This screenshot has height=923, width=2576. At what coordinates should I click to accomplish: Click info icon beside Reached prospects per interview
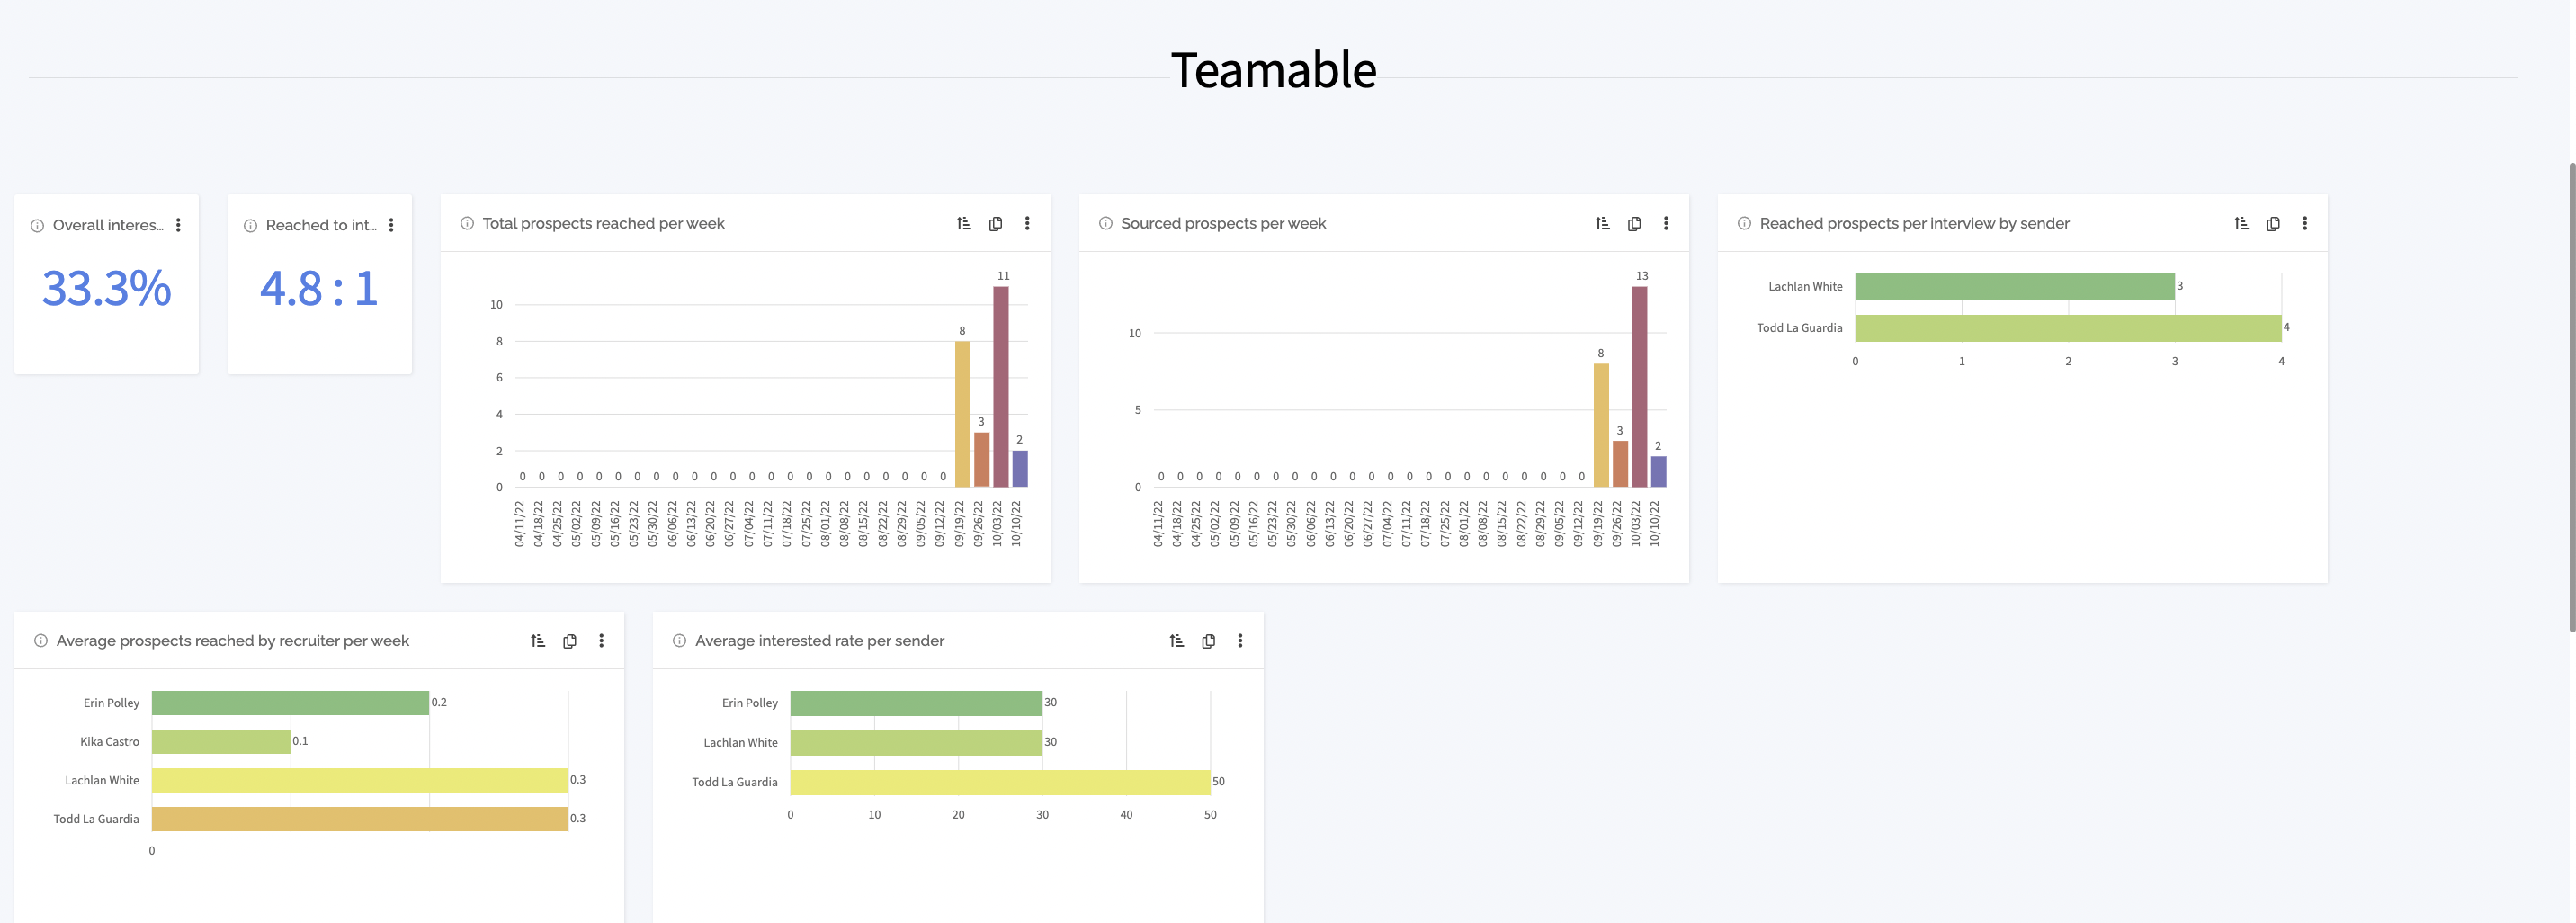[x=1744, y=223]
